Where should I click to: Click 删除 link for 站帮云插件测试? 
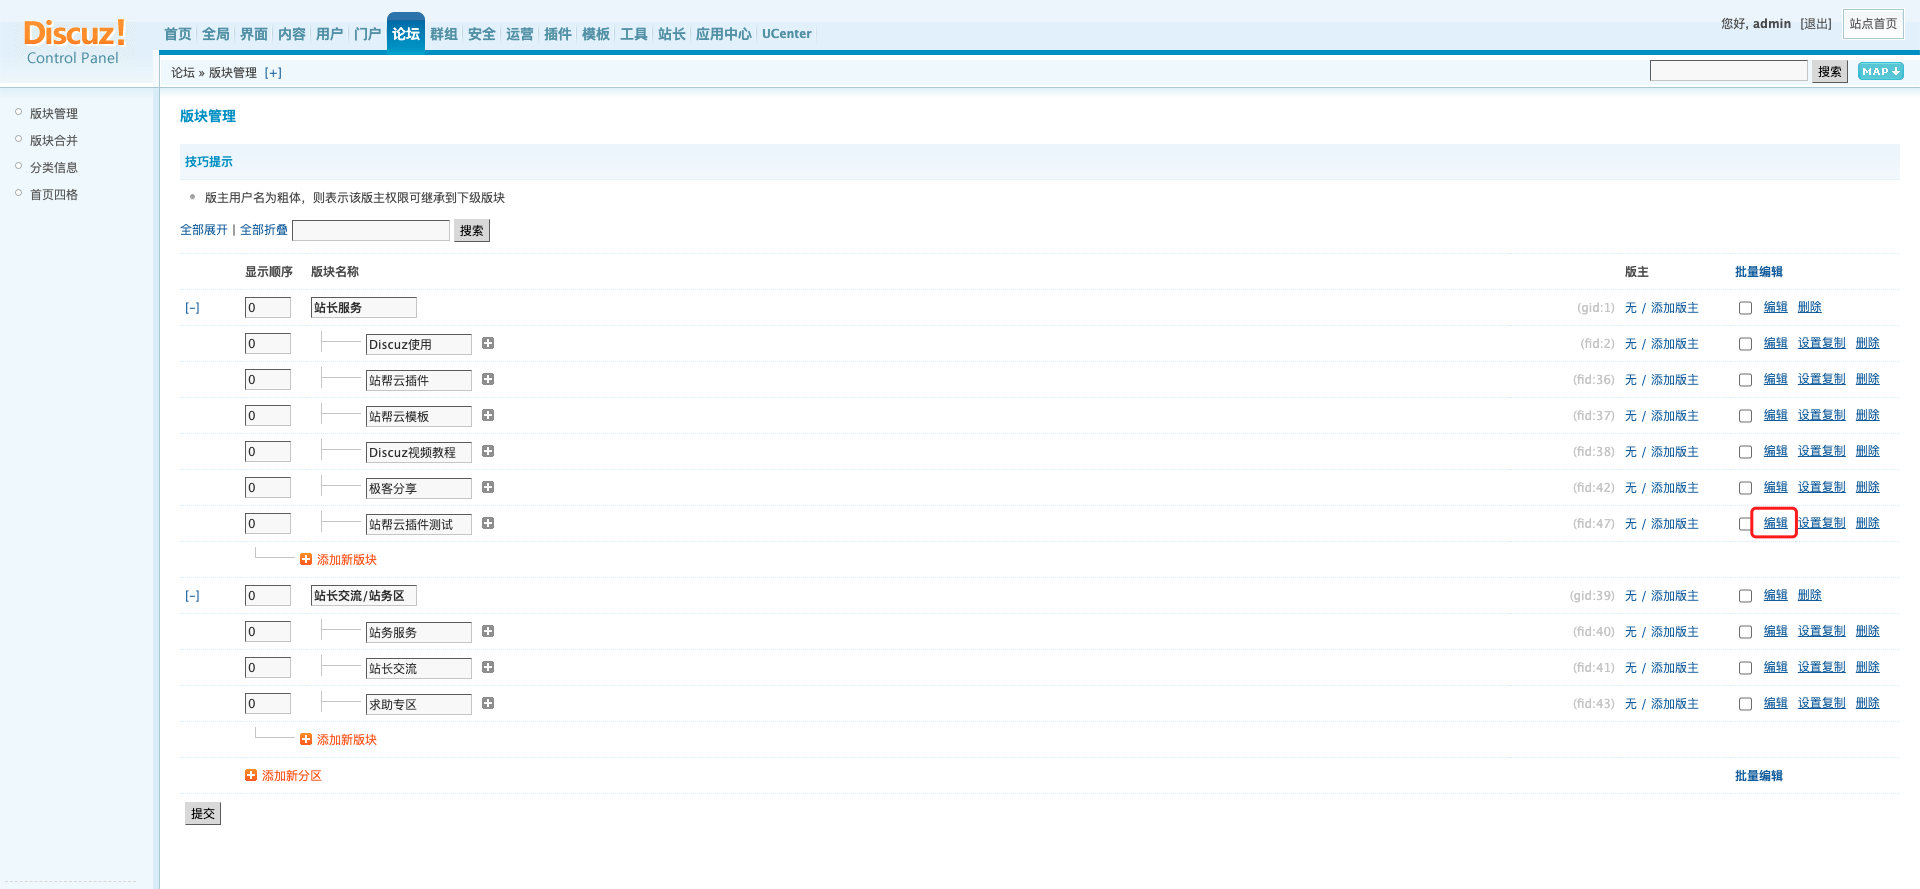pyautogui.click(x=1867, y=523)
